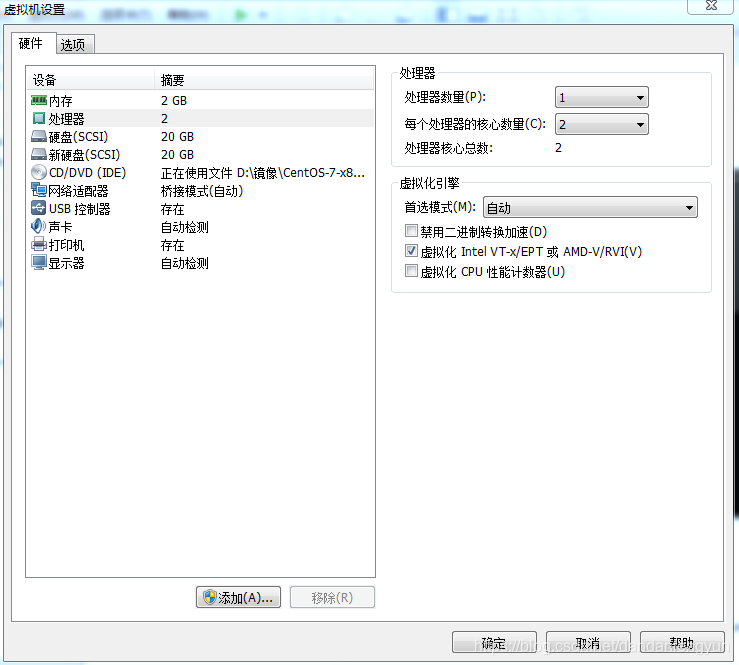Select the USB 控制器 row label
The height and width of the screenshot is (665, 739).
(79, 209)
